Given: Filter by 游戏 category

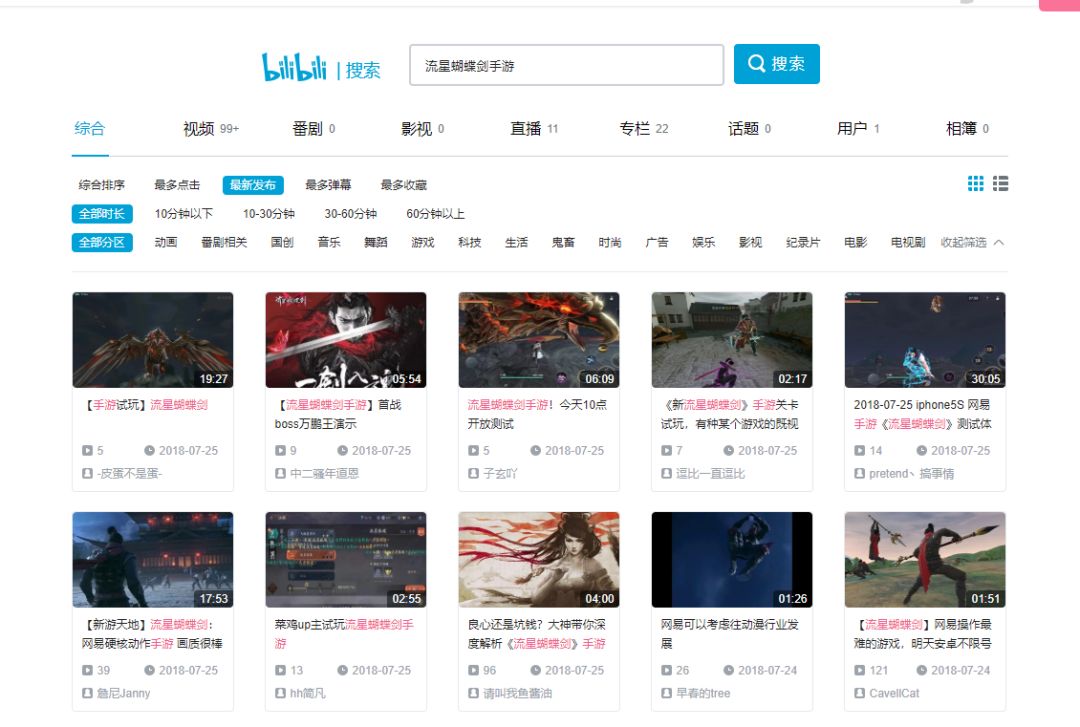Looking at the screenshot, I should pos(423,243).
